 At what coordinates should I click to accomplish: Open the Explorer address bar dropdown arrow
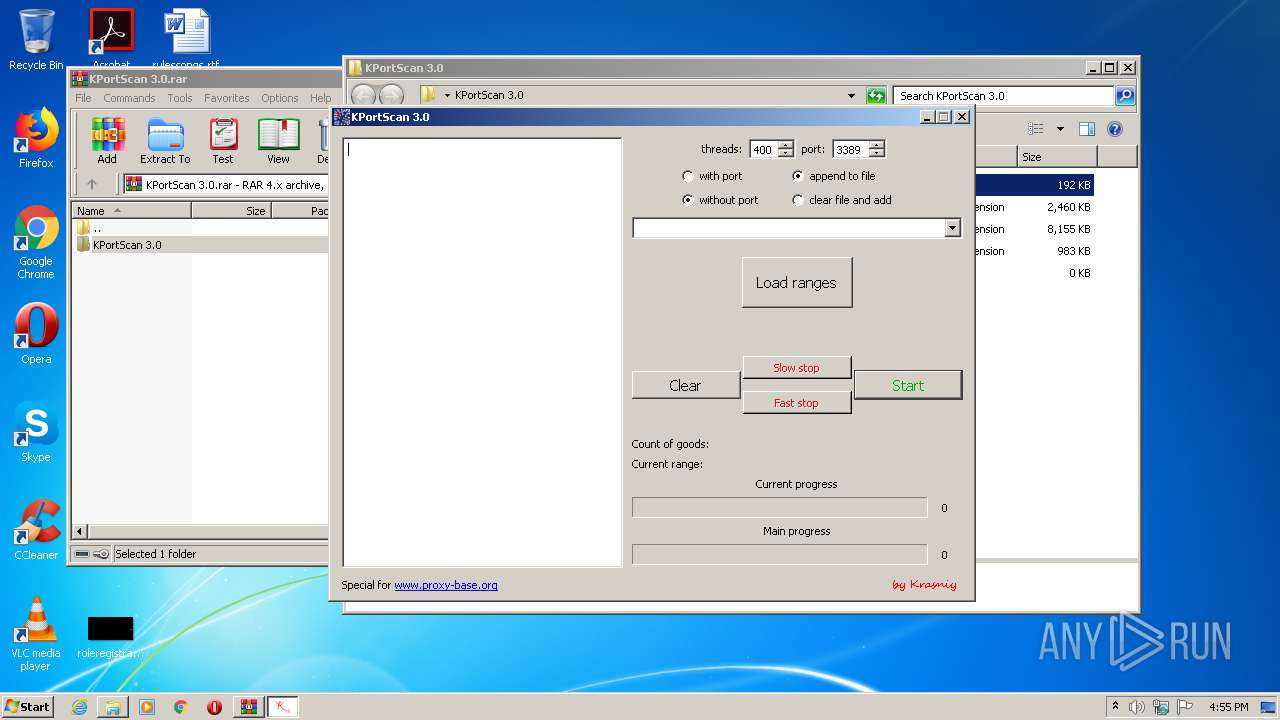point(851,96)
